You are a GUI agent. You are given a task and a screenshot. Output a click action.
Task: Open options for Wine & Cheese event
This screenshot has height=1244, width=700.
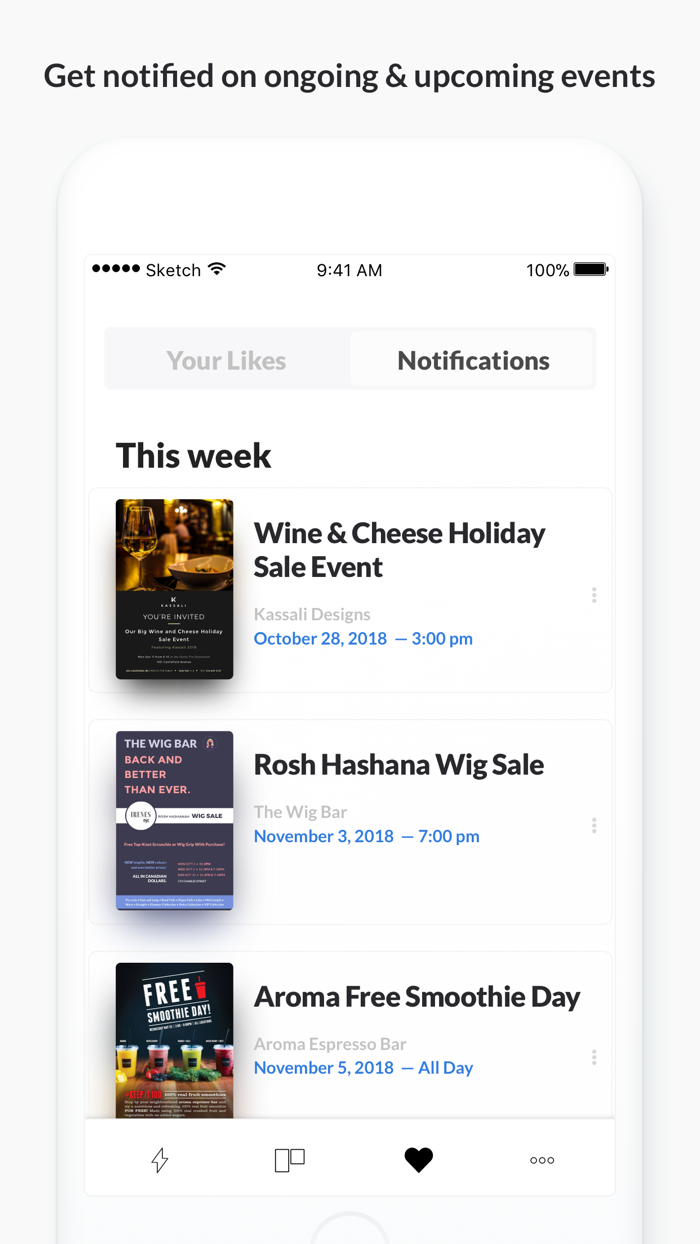pos(594,595)
